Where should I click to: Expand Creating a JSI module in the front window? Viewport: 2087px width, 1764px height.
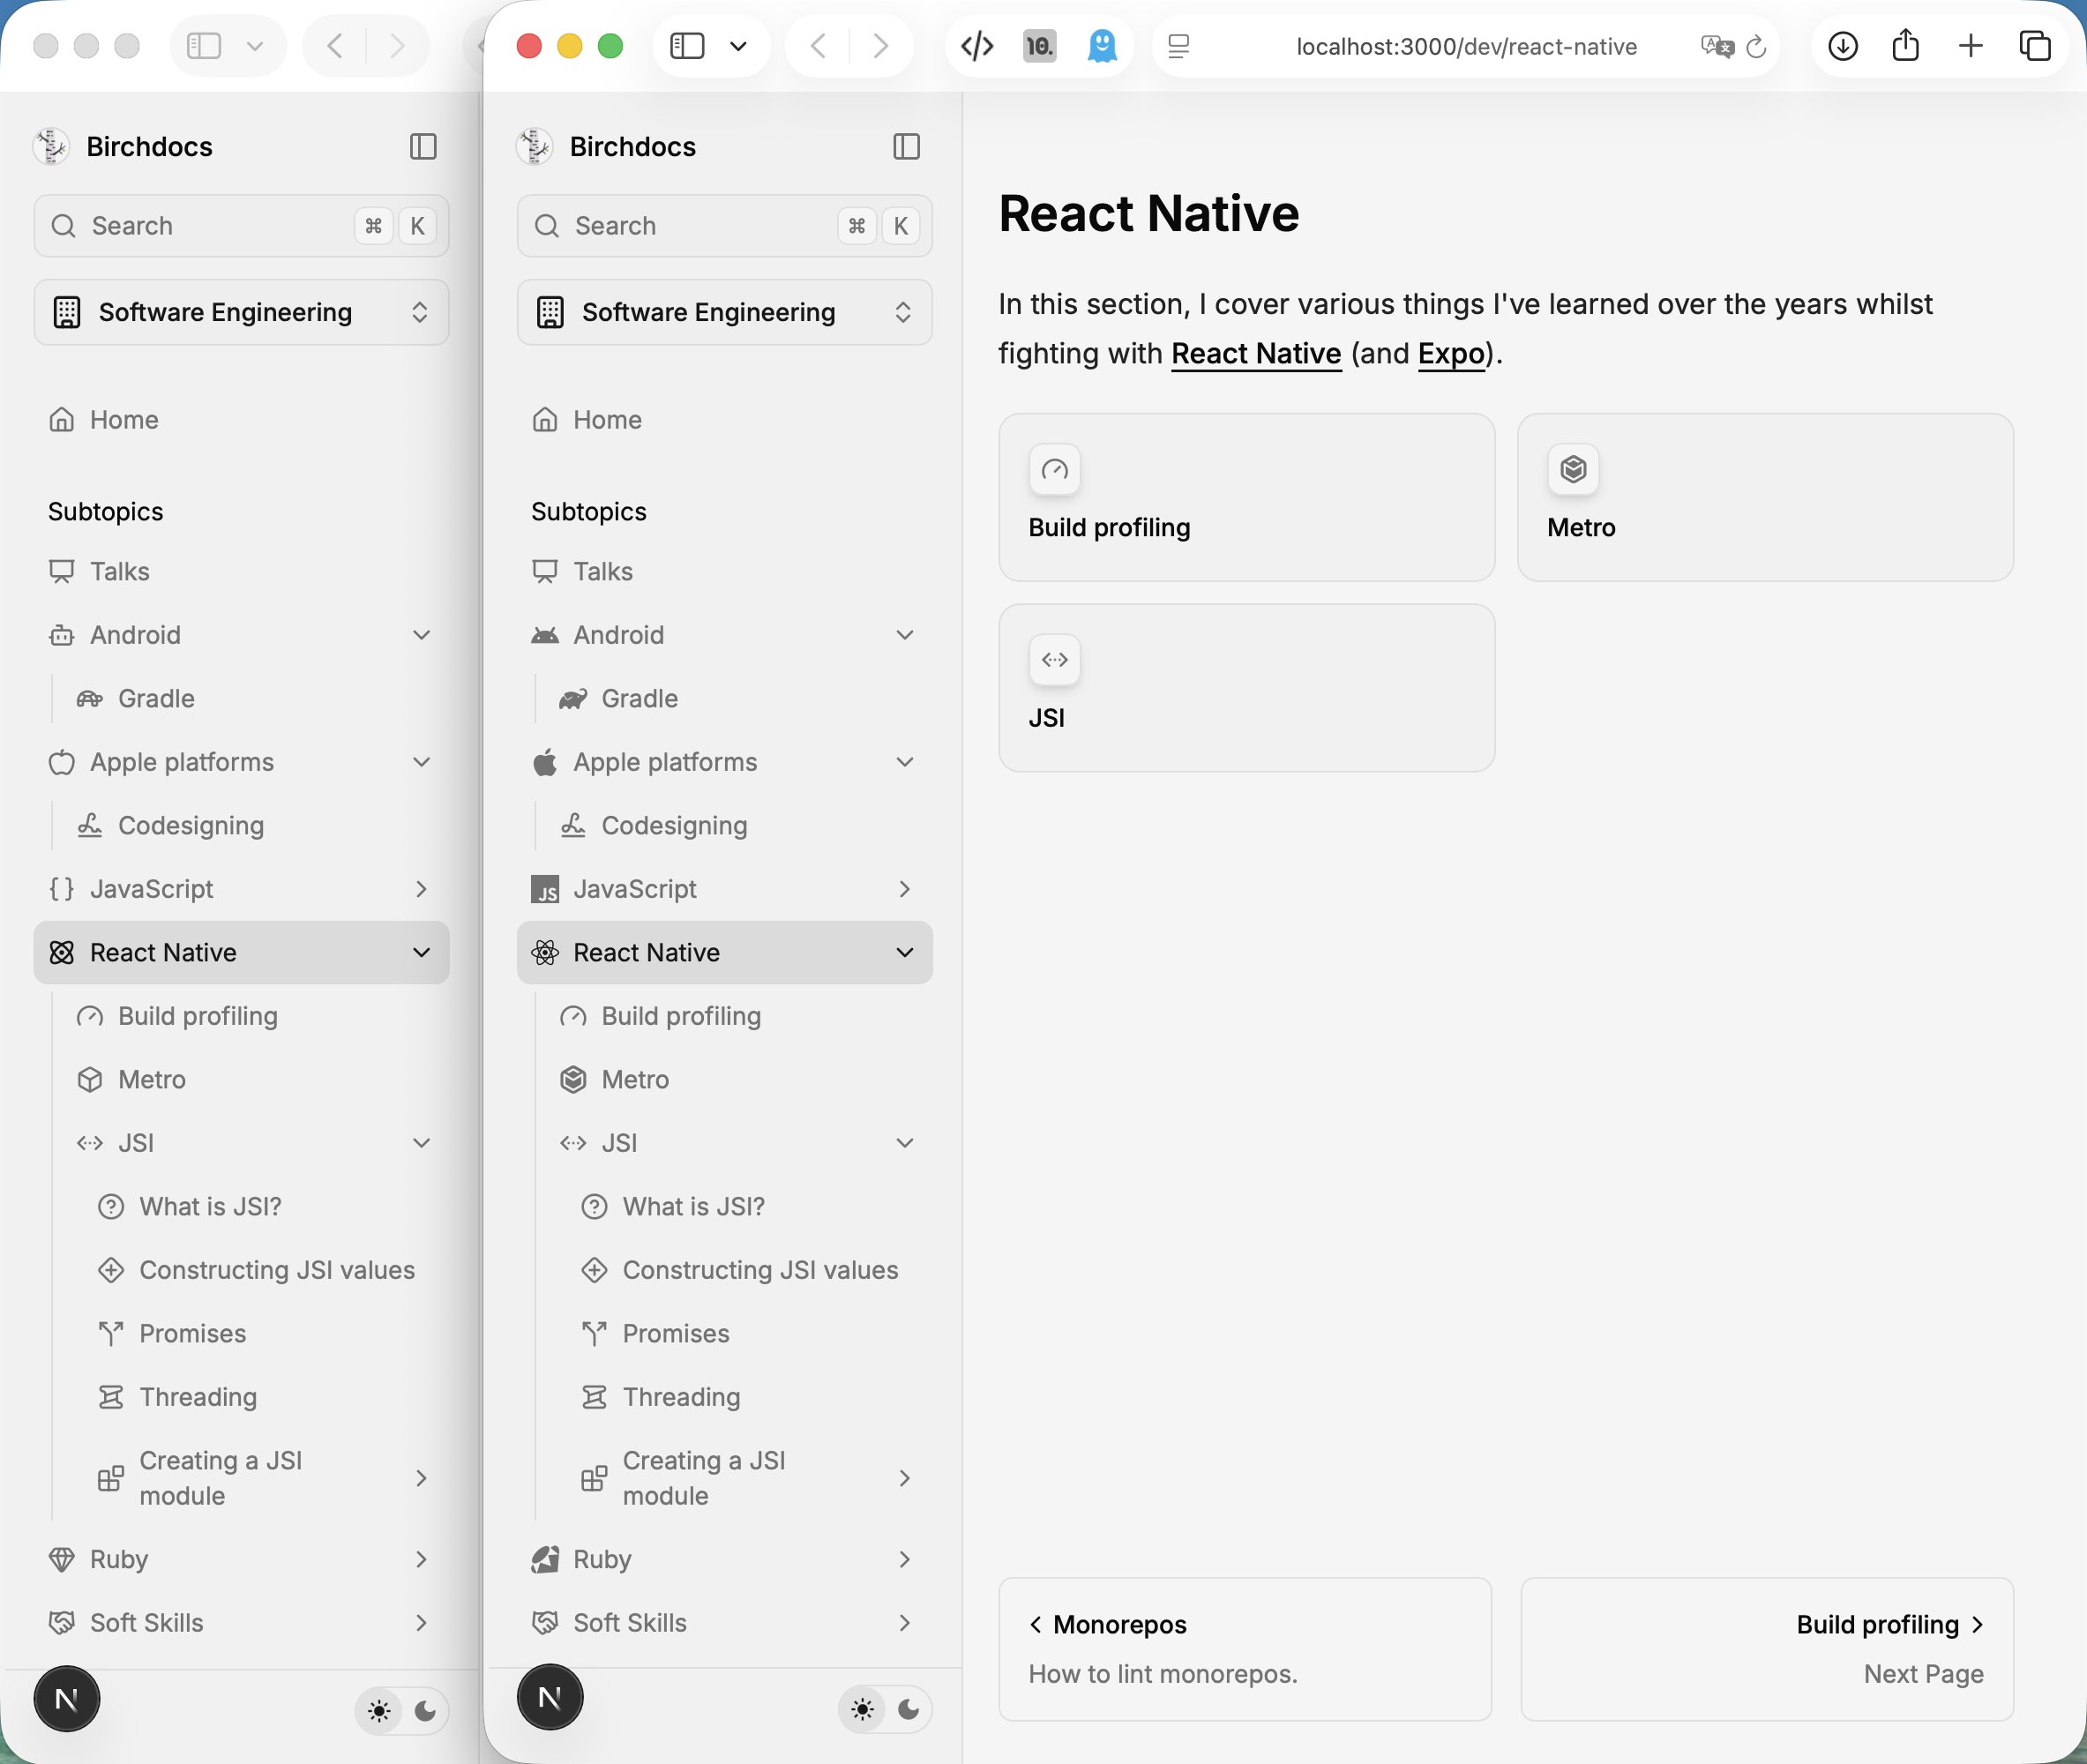click(x=905, y=1478)
